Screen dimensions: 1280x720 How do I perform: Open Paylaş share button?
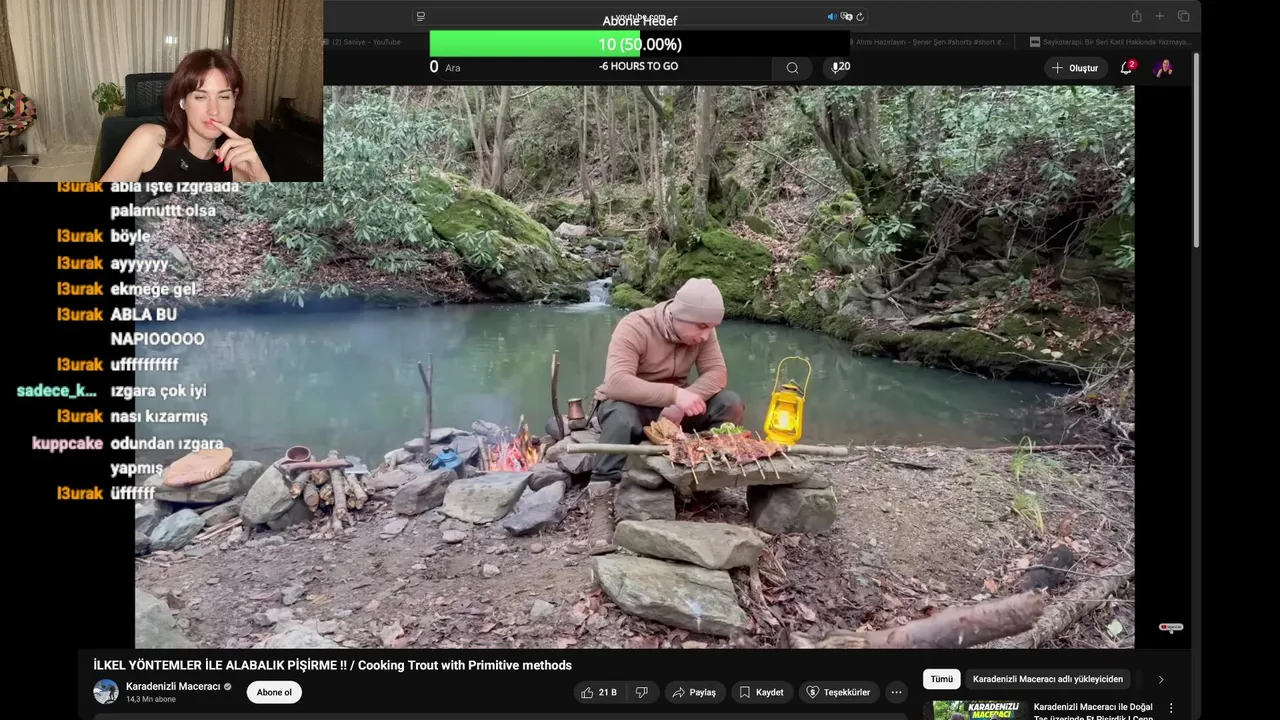point(694,692)
